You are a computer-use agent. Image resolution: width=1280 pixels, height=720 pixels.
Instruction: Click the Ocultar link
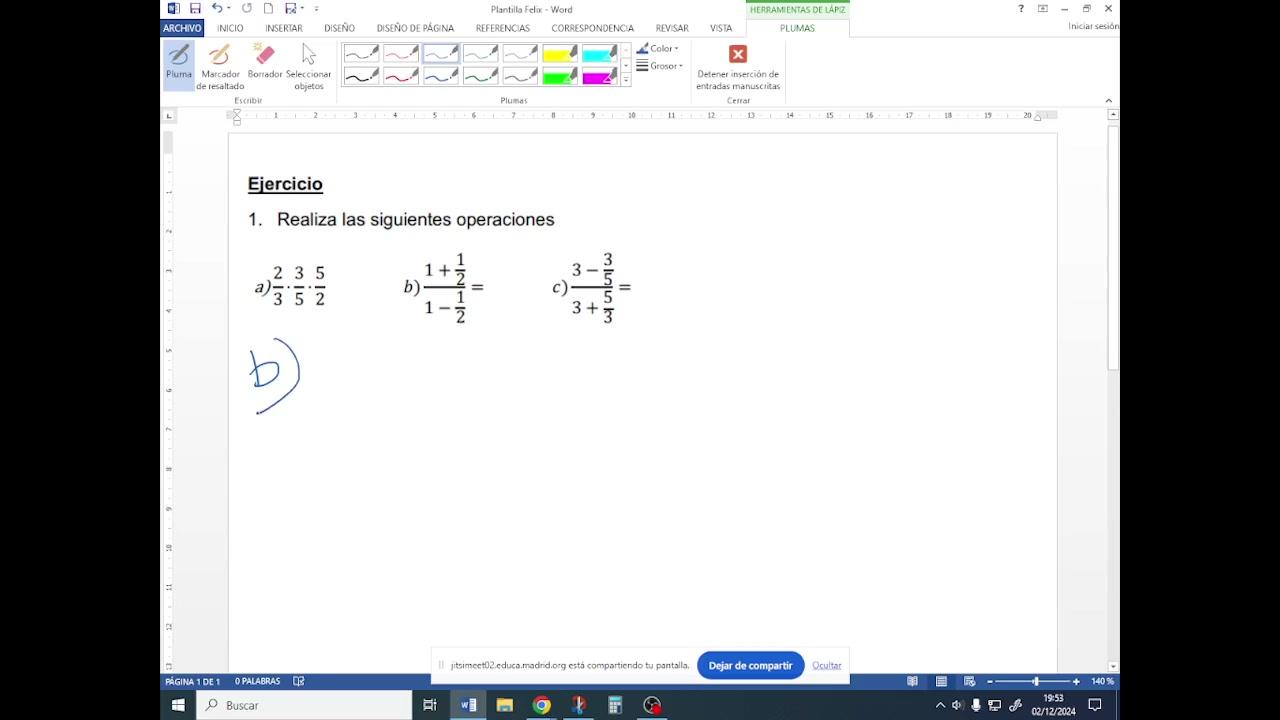click(827, 665)
